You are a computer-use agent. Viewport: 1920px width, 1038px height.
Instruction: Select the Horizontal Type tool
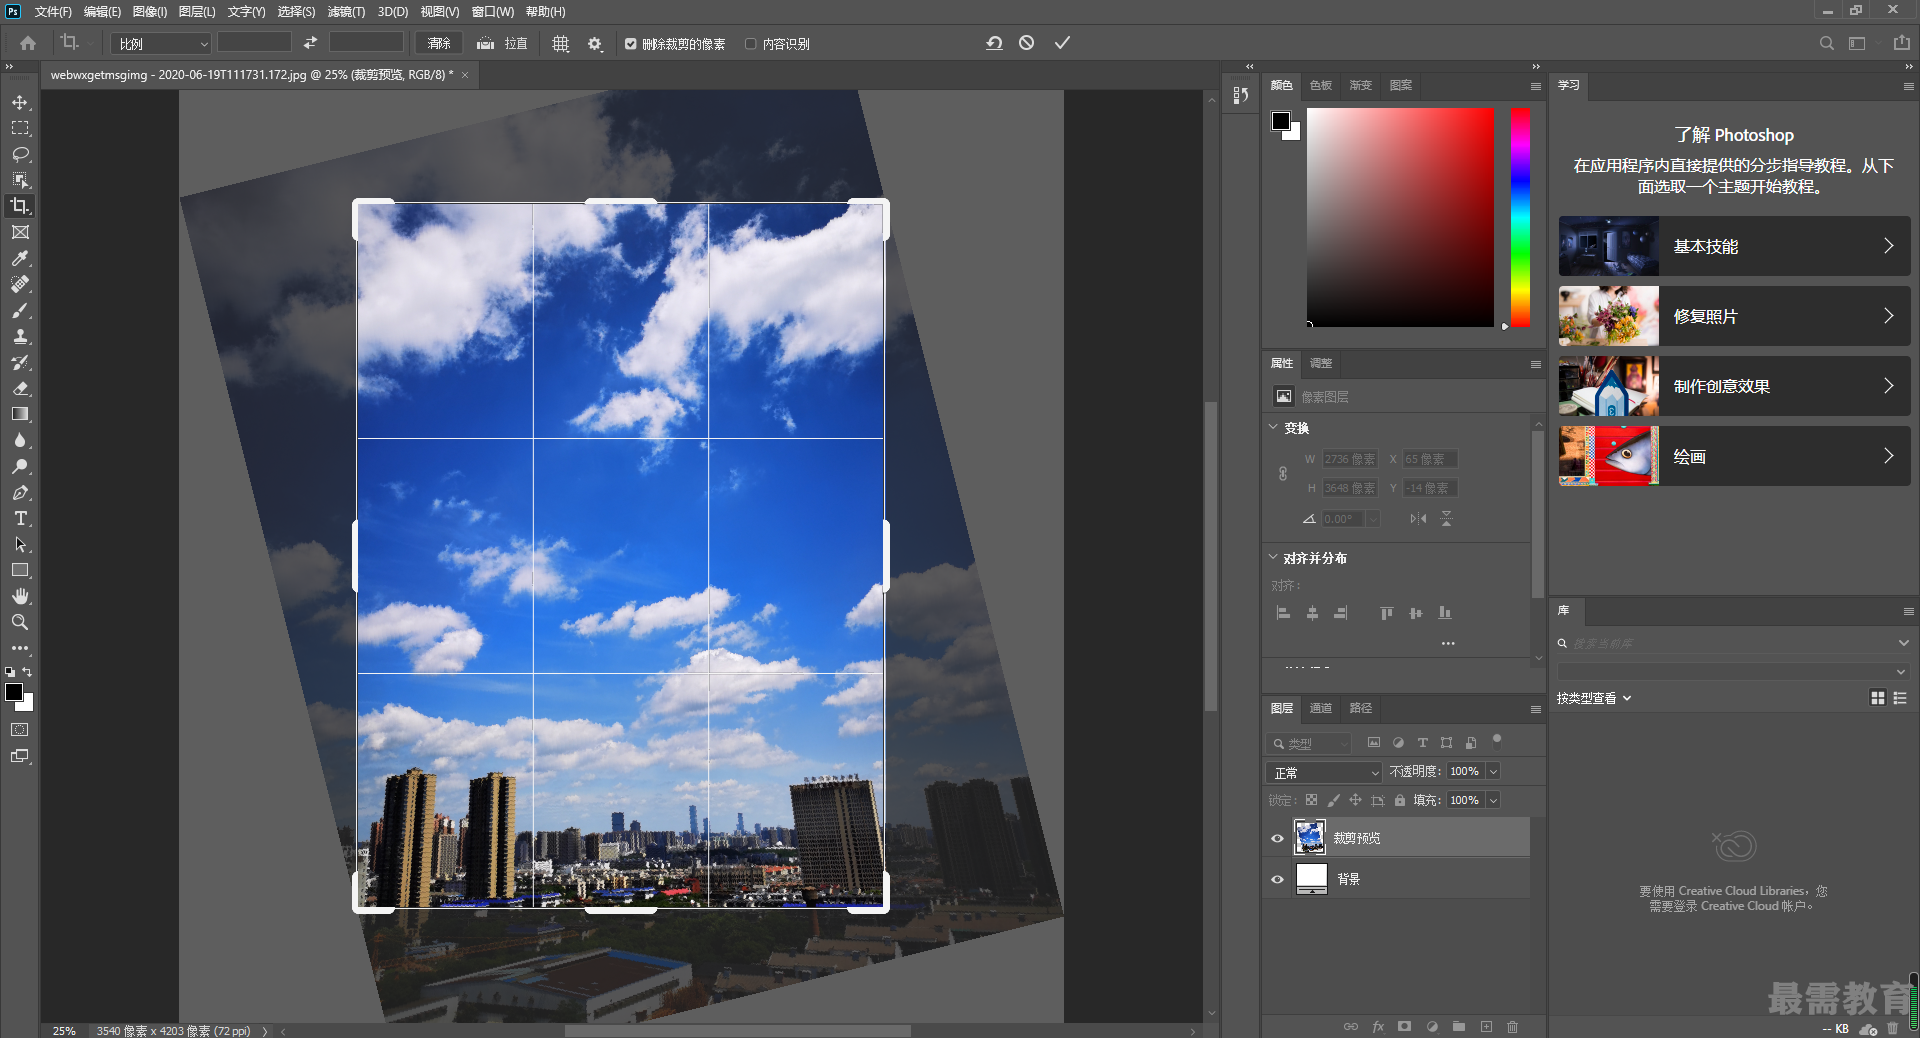pos(20,518)
